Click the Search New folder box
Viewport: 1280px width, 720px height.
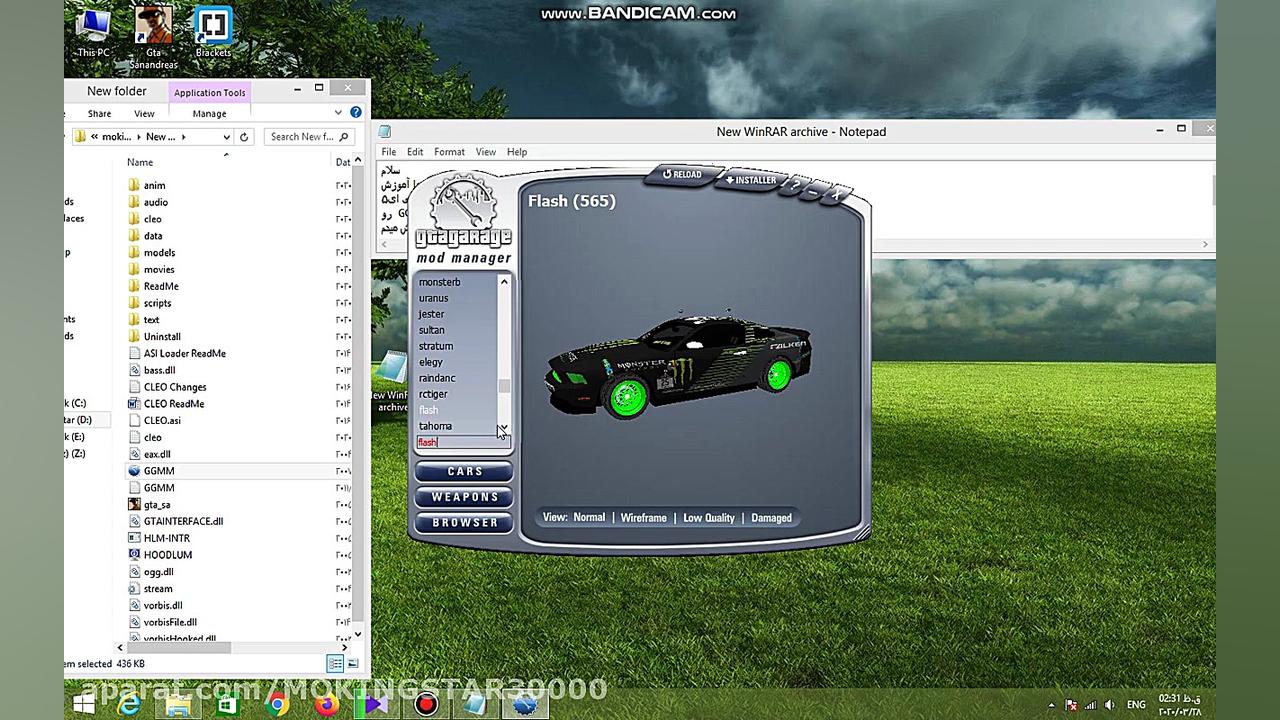(309, 137)
